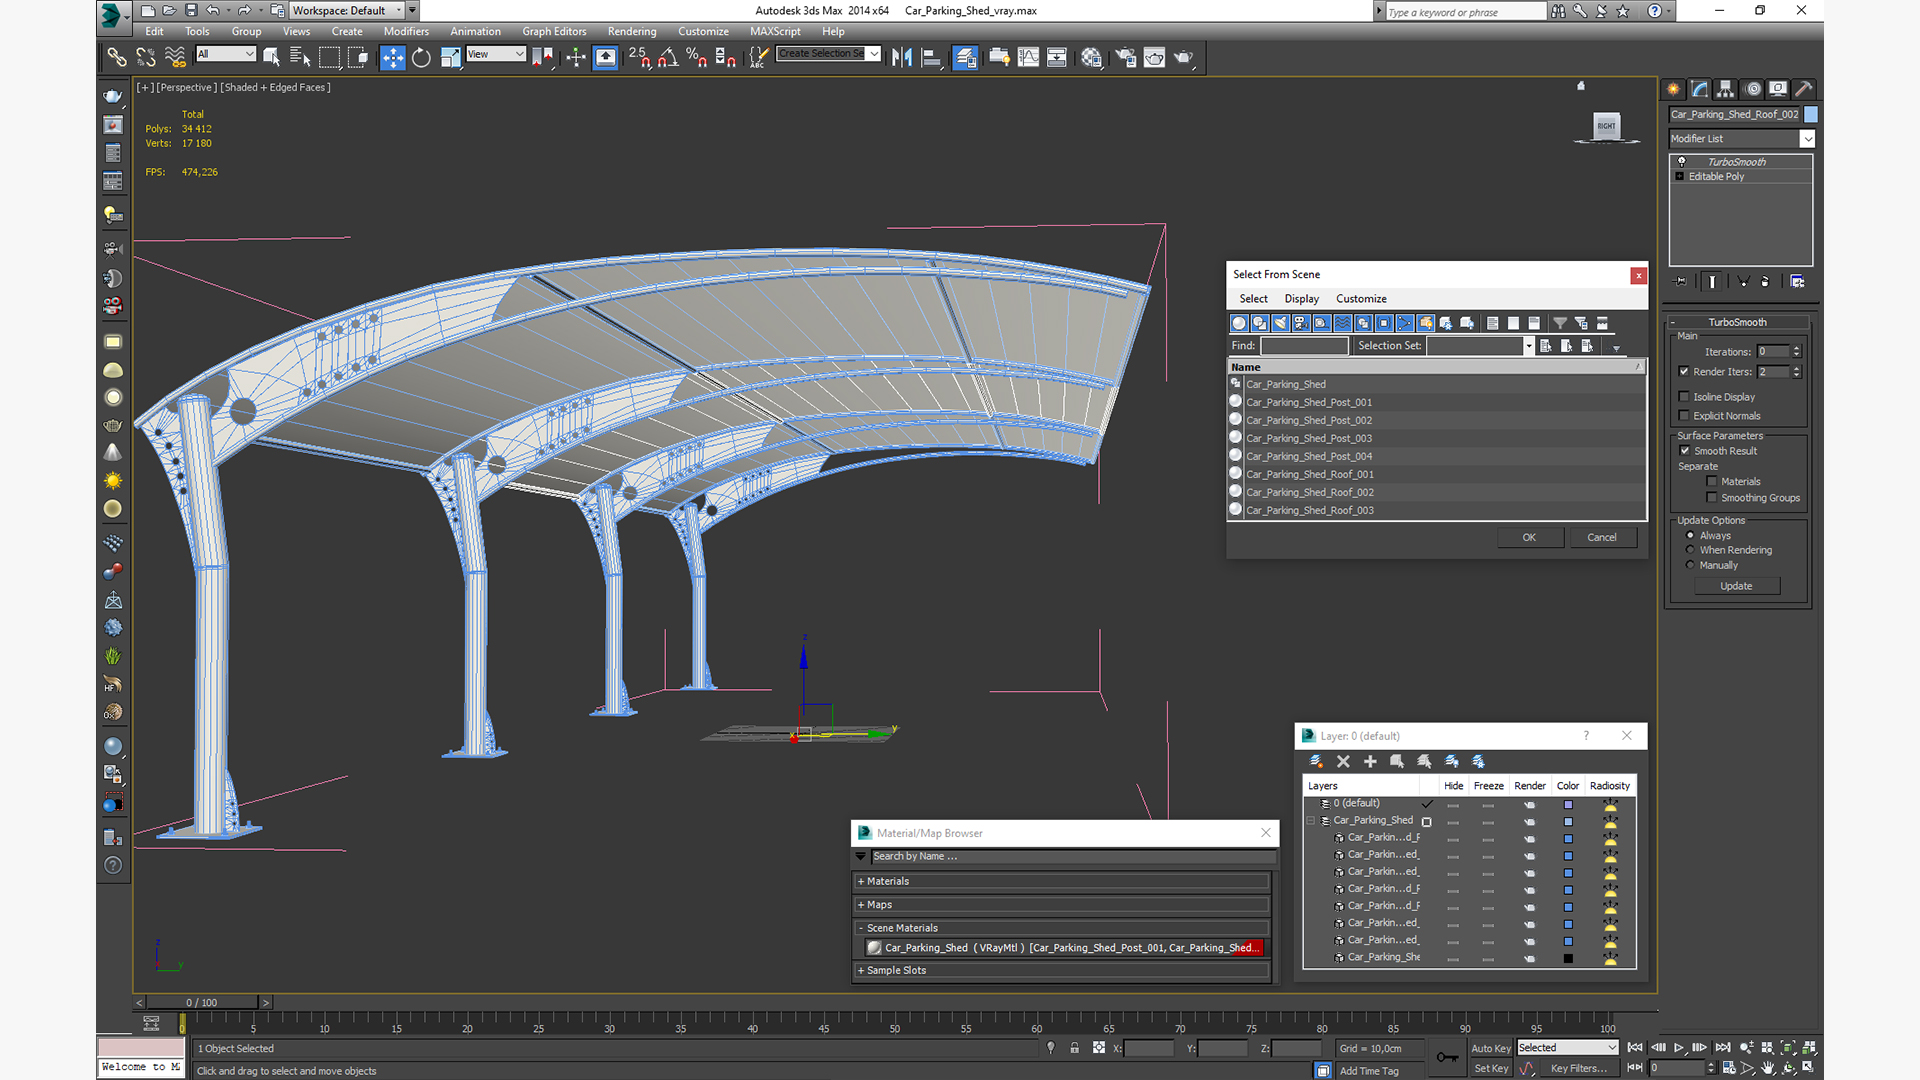This screenshot has width=1920, height=1080.
Task: Click the Play Animation button
Action: pos(1679,1047)
